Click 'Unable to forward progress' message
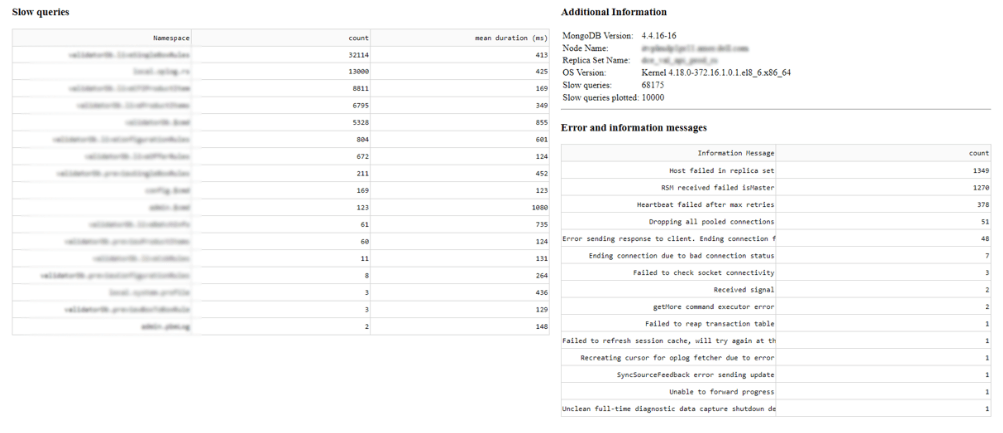This screenshot has height=433, width=1003. [723, 391]
